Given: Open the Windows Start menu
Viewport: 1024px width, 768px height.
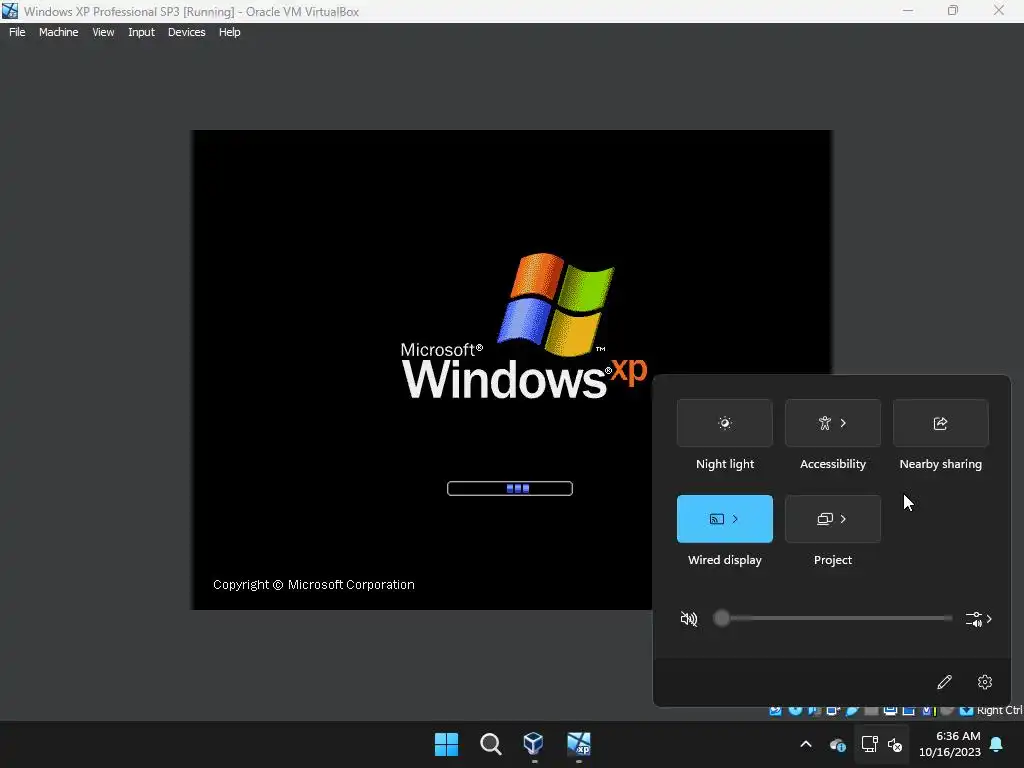Looking at the screenshot, I should pos(447,744).
